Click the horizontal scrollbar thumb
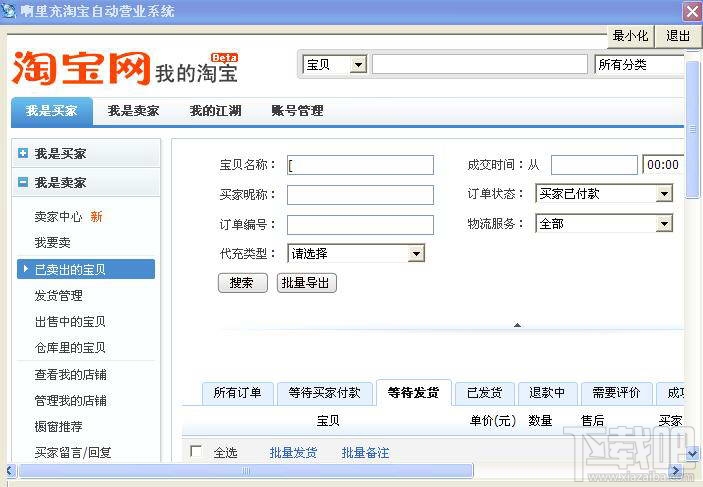This screenshot has height=487, width=703. coord(246,470)
